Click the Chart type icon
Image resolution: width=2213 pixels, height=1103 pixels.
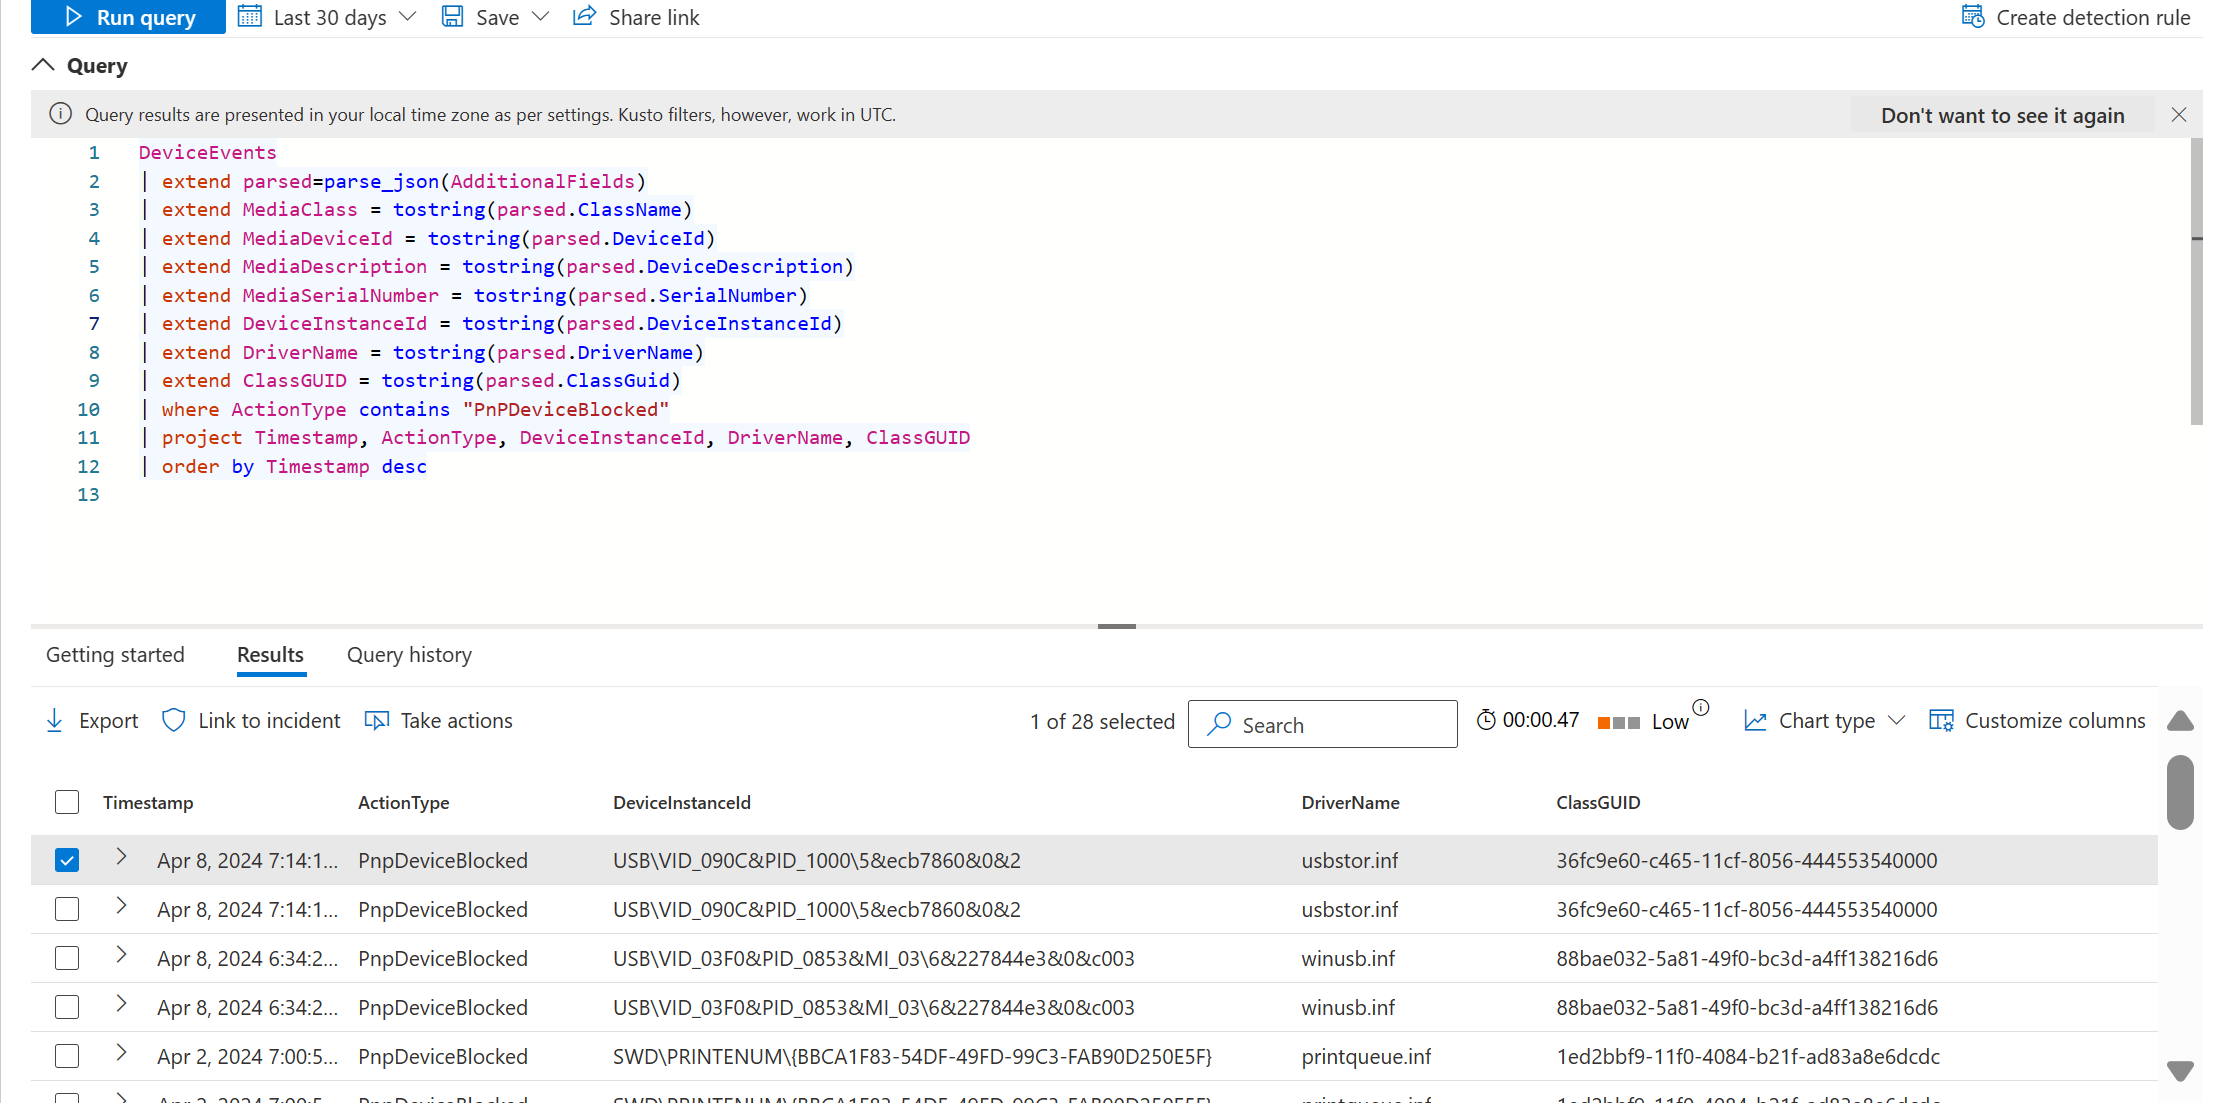1756,721
